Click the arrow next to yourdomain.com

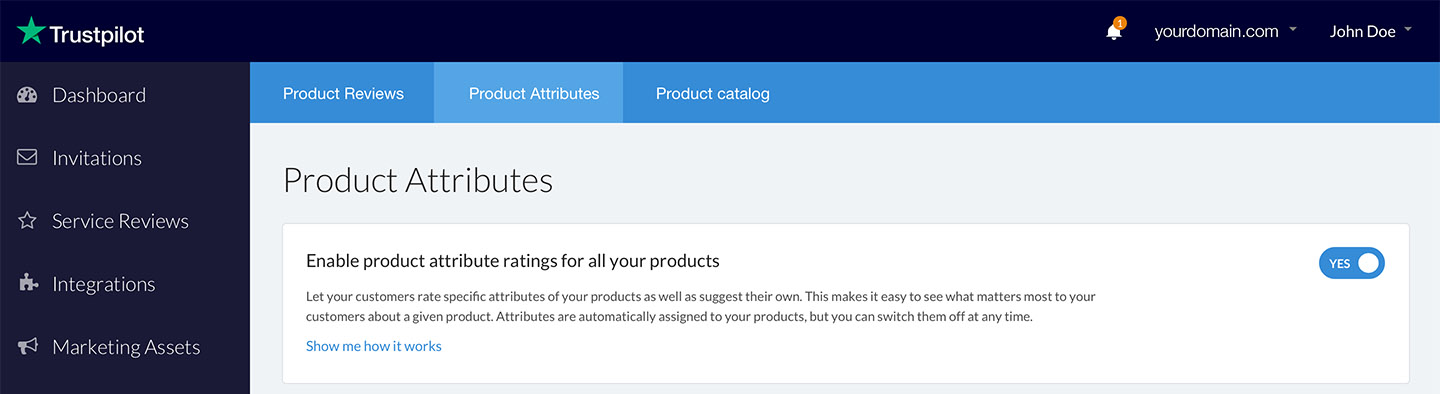pos(1292,30)
